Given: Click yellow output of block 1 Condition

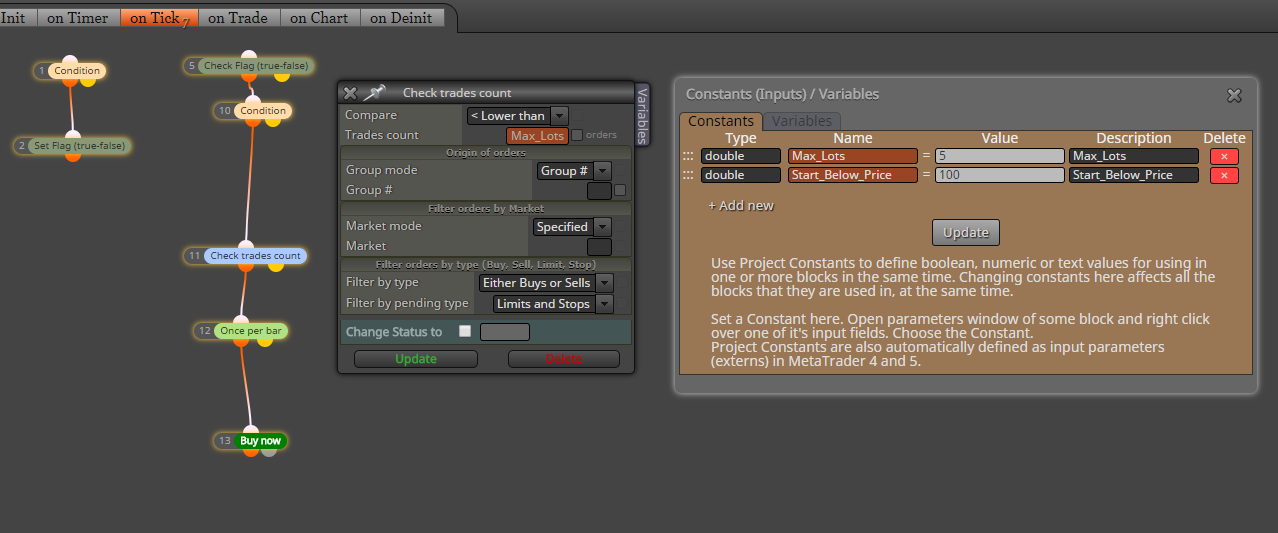Looking at the screenshot, I should pos(89,80).
